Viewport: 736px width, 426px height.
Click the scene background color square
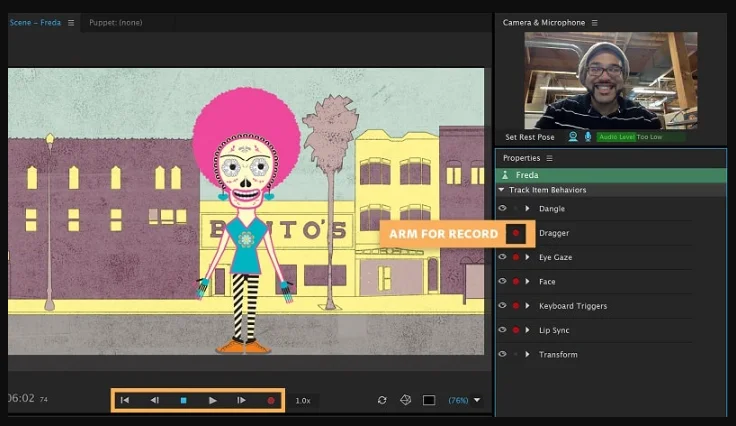(x=429, y=400)
